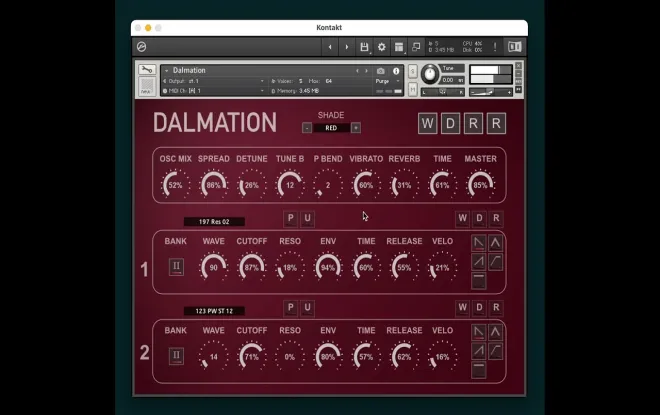Open the save (floppy disk) menu
Screen dimensions: 660x415
coord(364,47)
